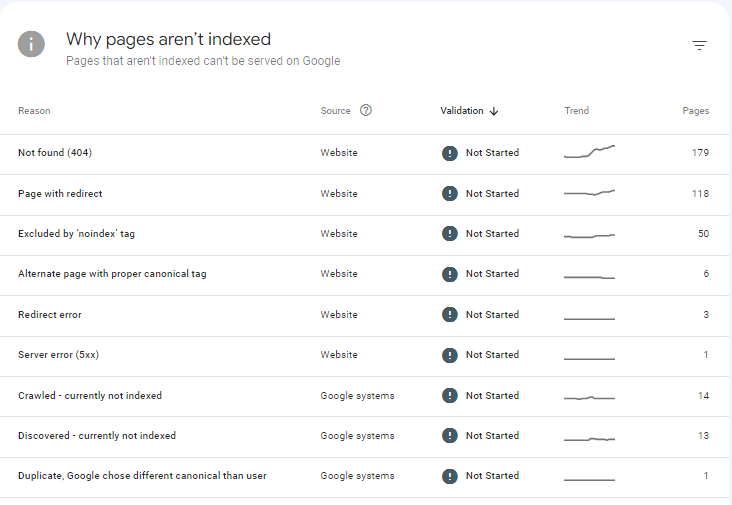This screenshot has height=505, width=732.
Task: Click the Alternate page canonical row status icon
Action: pos(450,274)
